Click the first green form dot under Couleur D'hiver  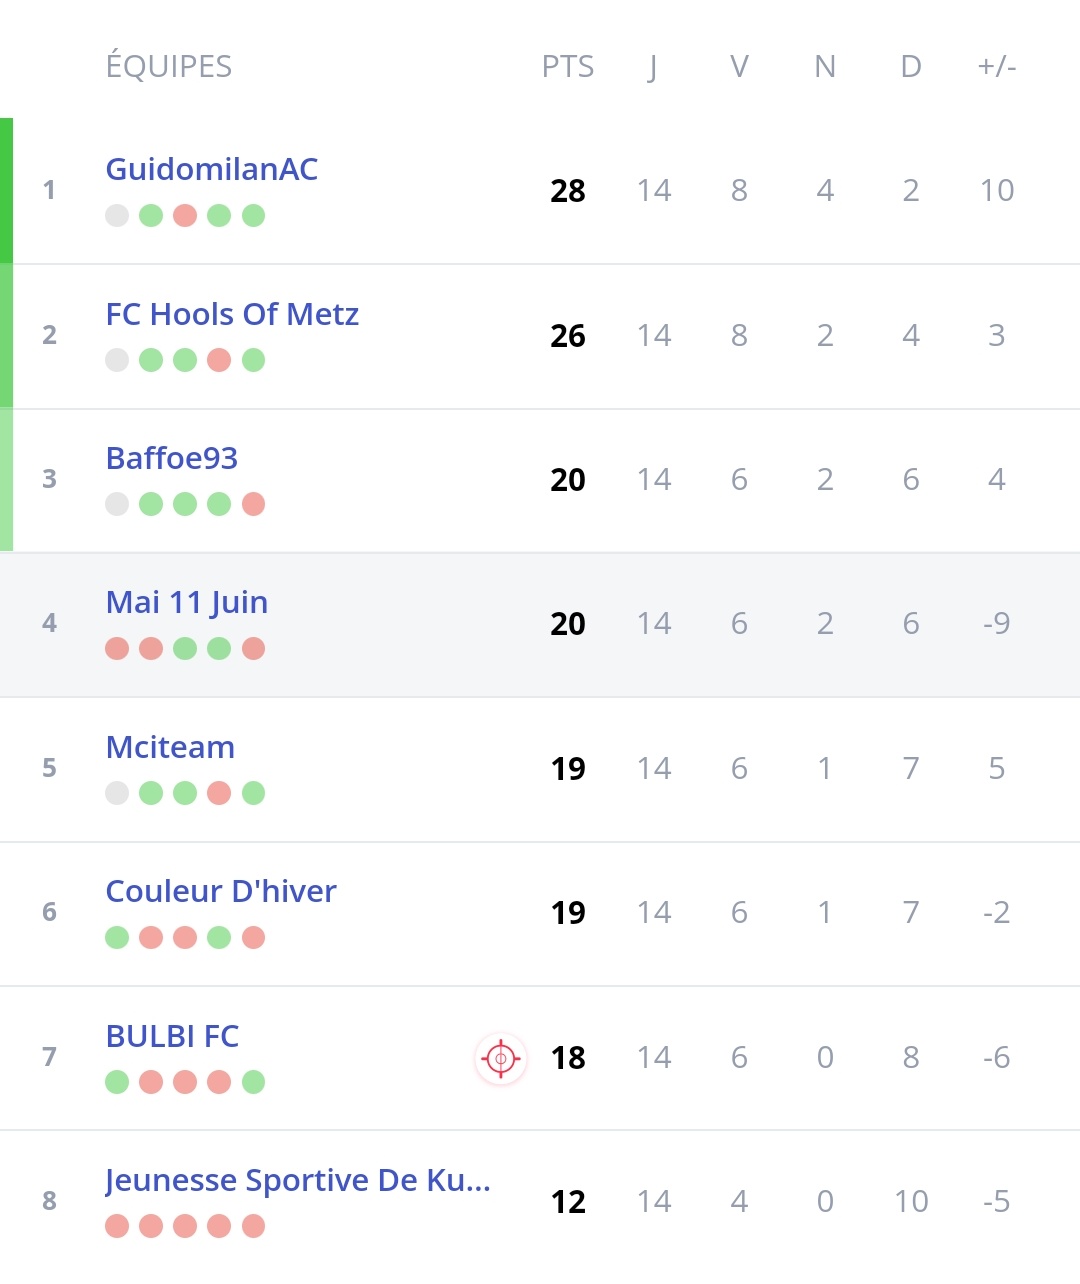(x=117, y=938)
